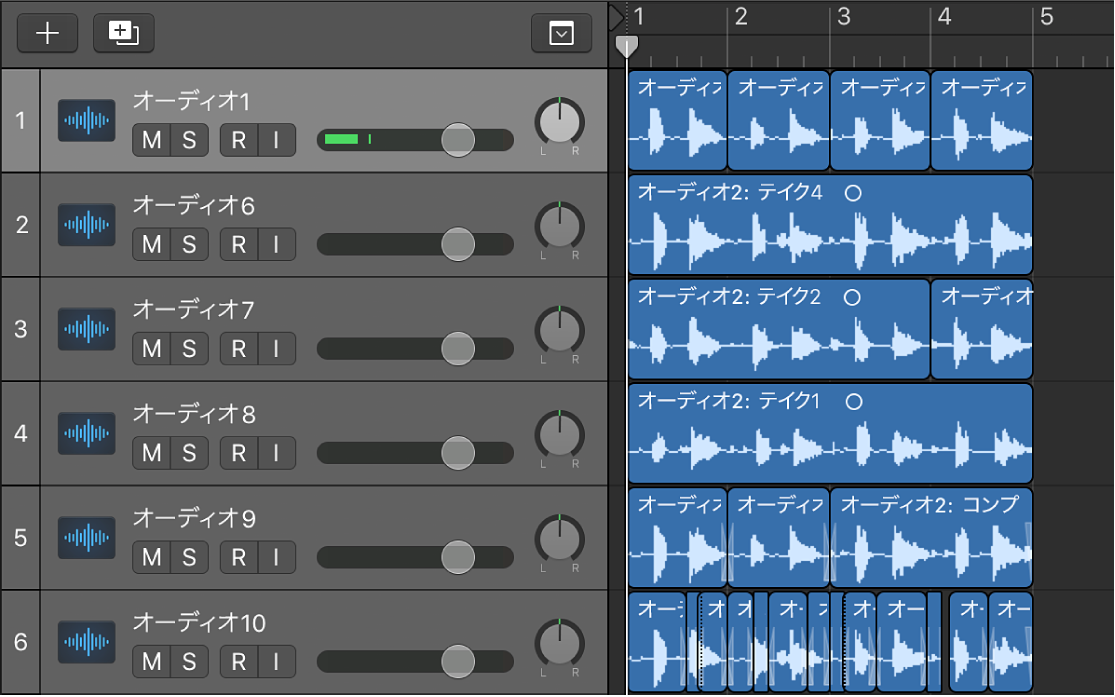This screenshot has height=697, width=1115.
Task: Select track number 6 in the header
Action: pos(21,641)
